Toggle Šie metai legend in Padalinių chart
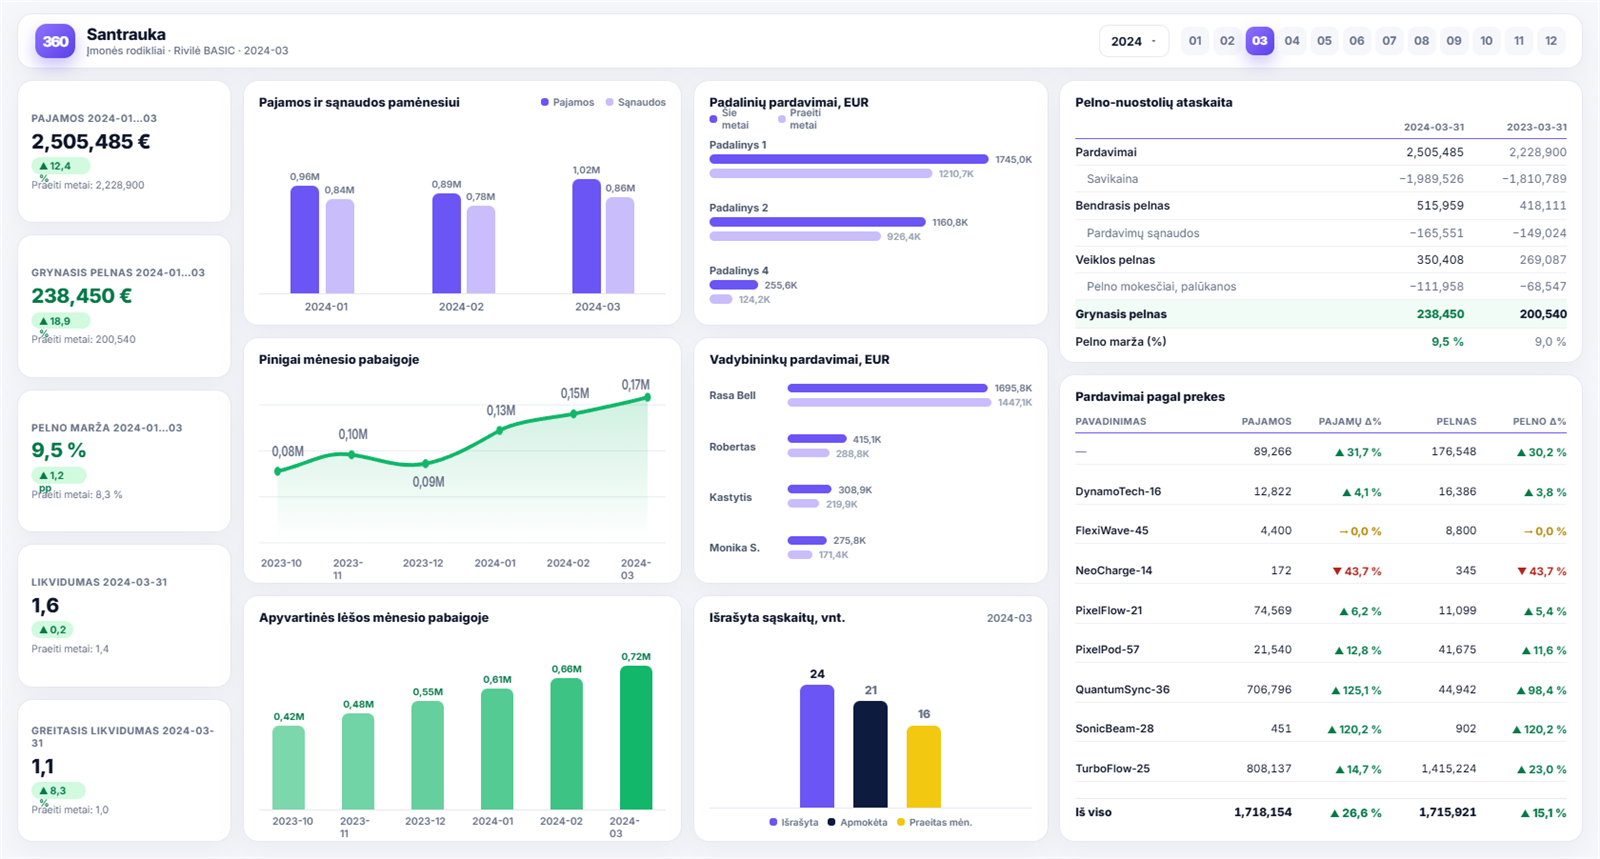This screenshot has width=1600, height=859. (x=730, y=119)
